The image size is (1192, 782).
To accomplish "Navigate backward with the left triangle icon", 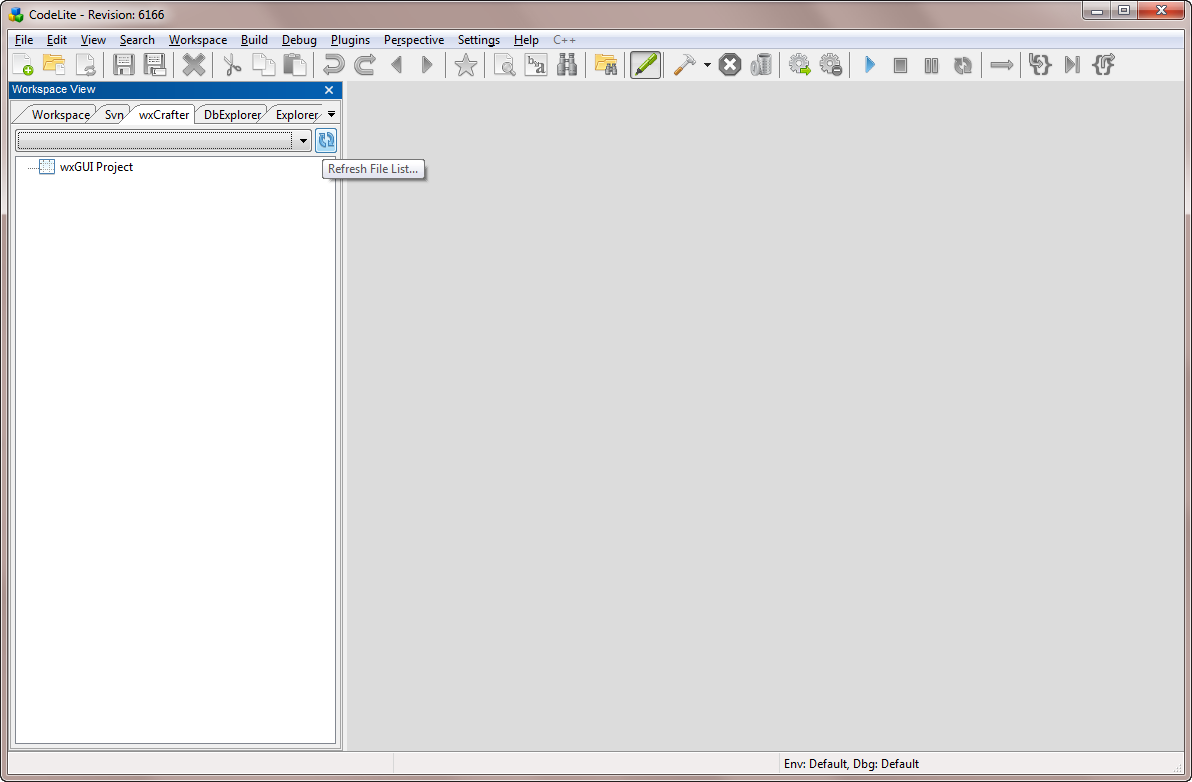I will (x=396, y=65).
